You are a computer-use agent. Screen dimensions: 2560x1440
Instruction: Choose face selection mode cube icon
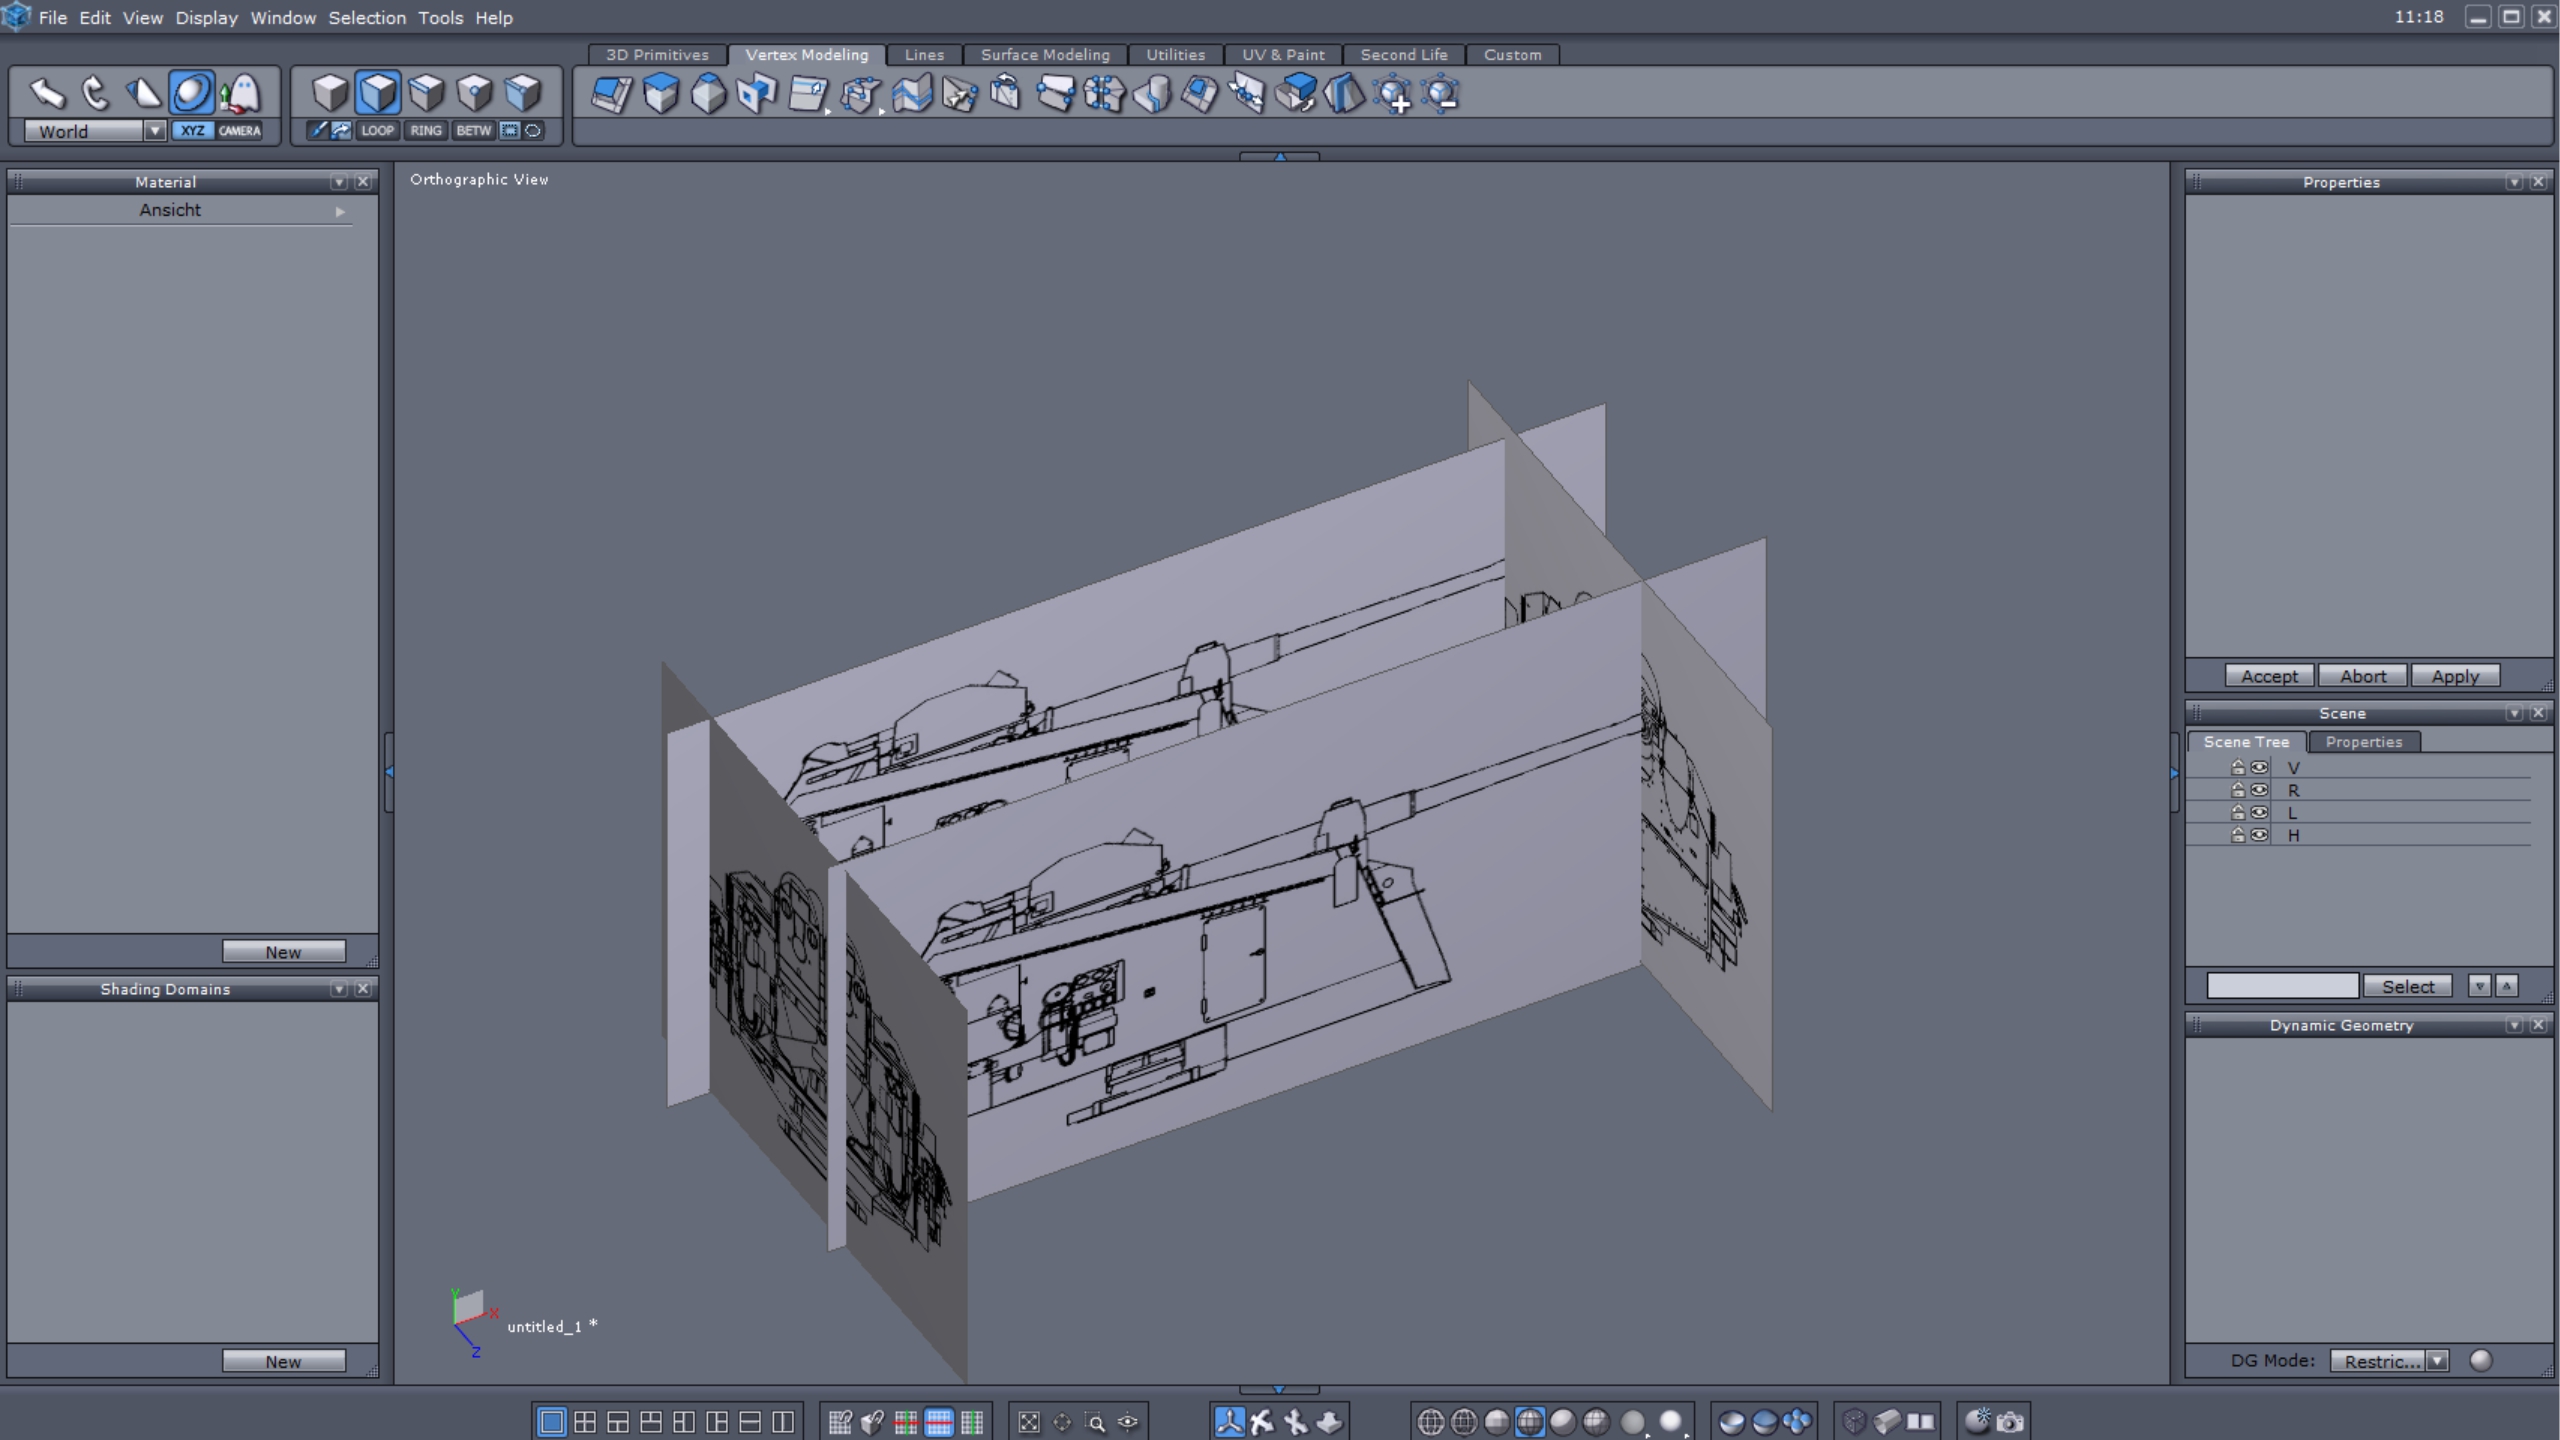tap(378, 93)
